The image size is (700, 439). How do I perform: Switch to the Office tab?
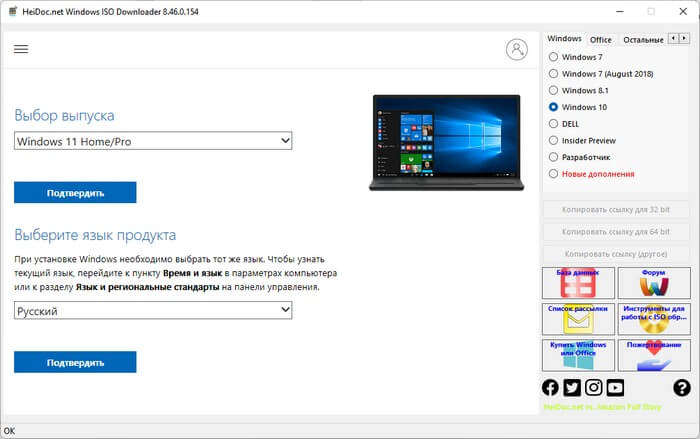click(x=601, y=40)
